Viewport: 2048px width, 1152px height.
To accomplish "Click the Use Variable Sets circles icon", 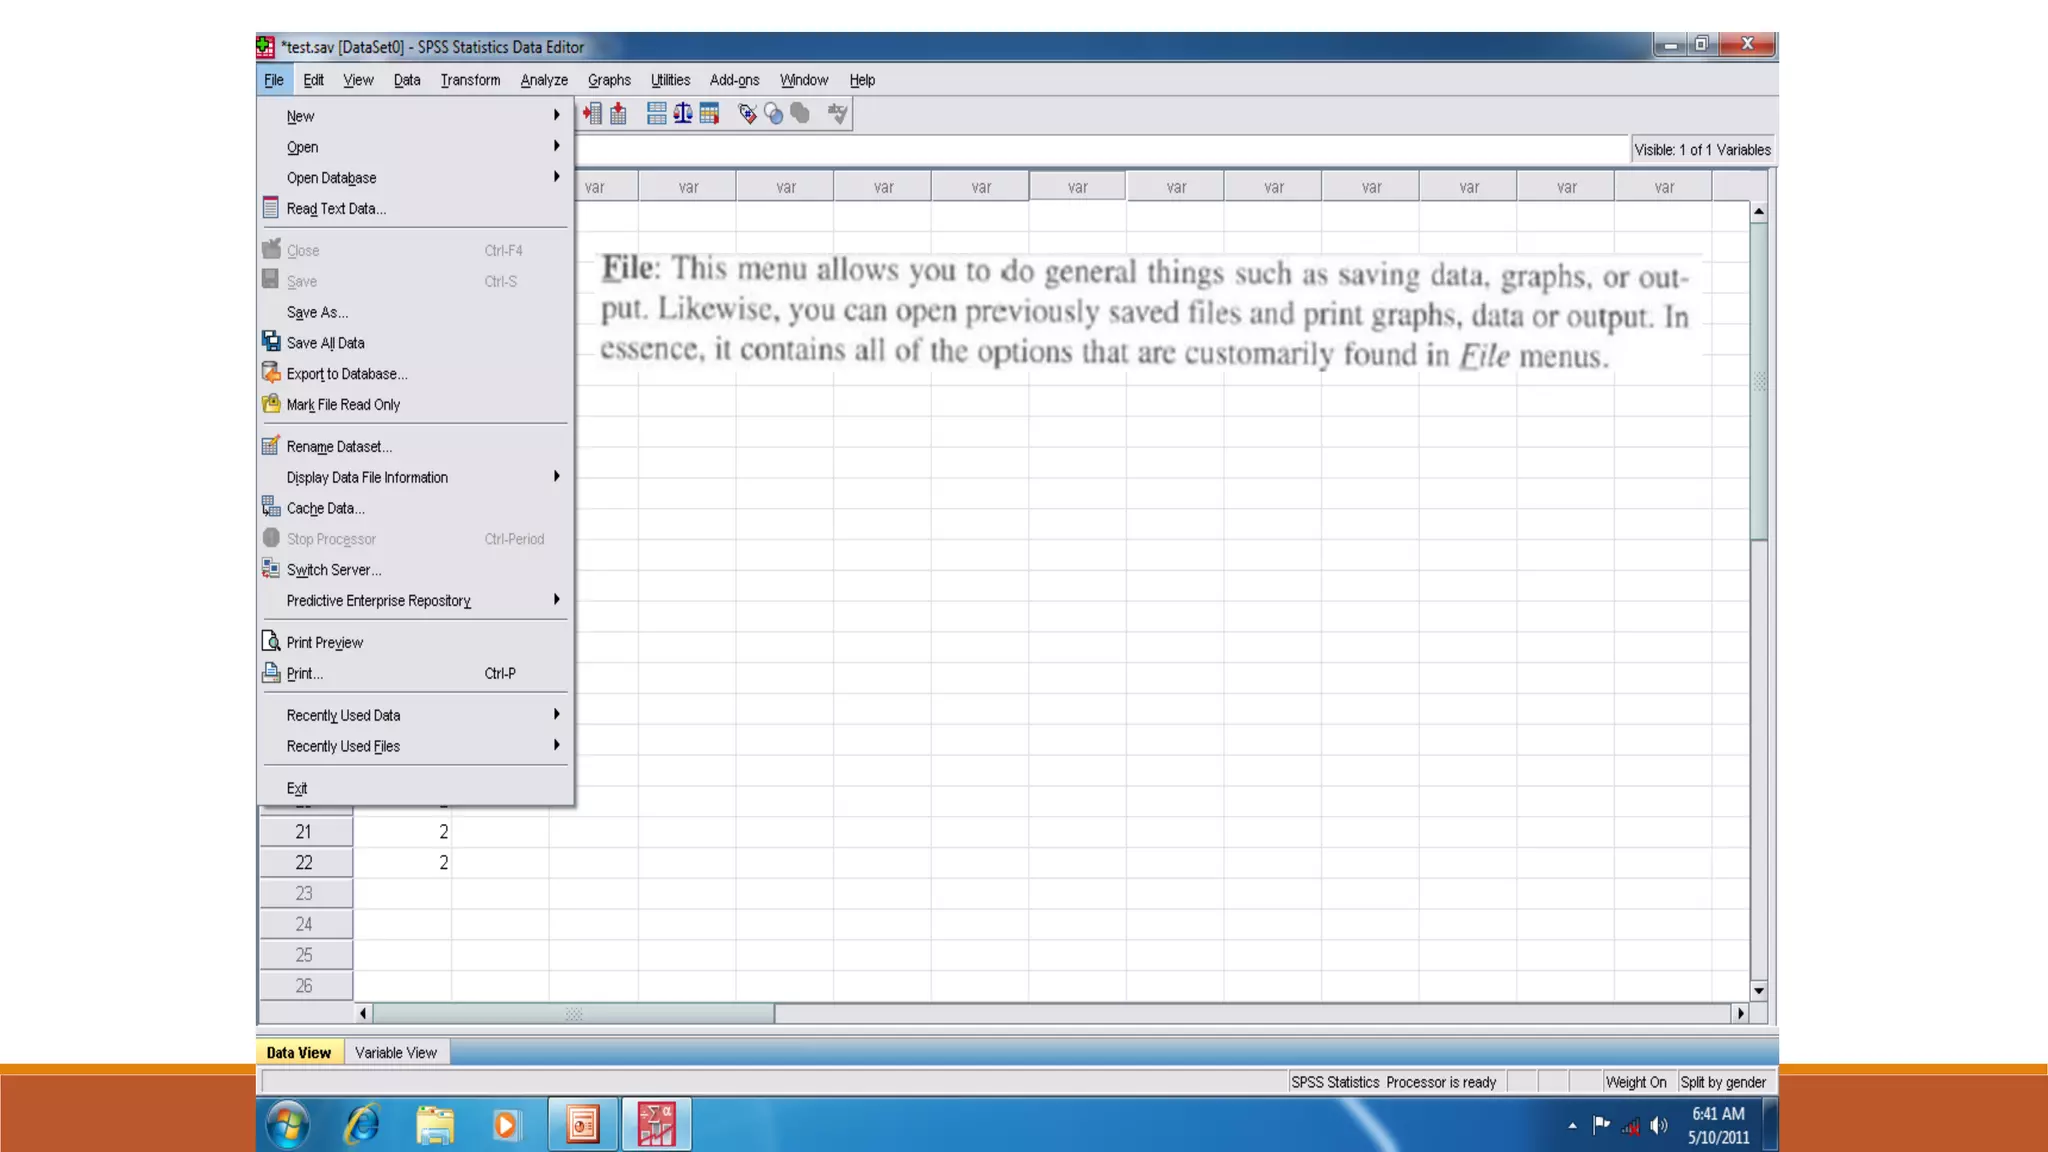I will pyautogui.click(x=773, y=114).
